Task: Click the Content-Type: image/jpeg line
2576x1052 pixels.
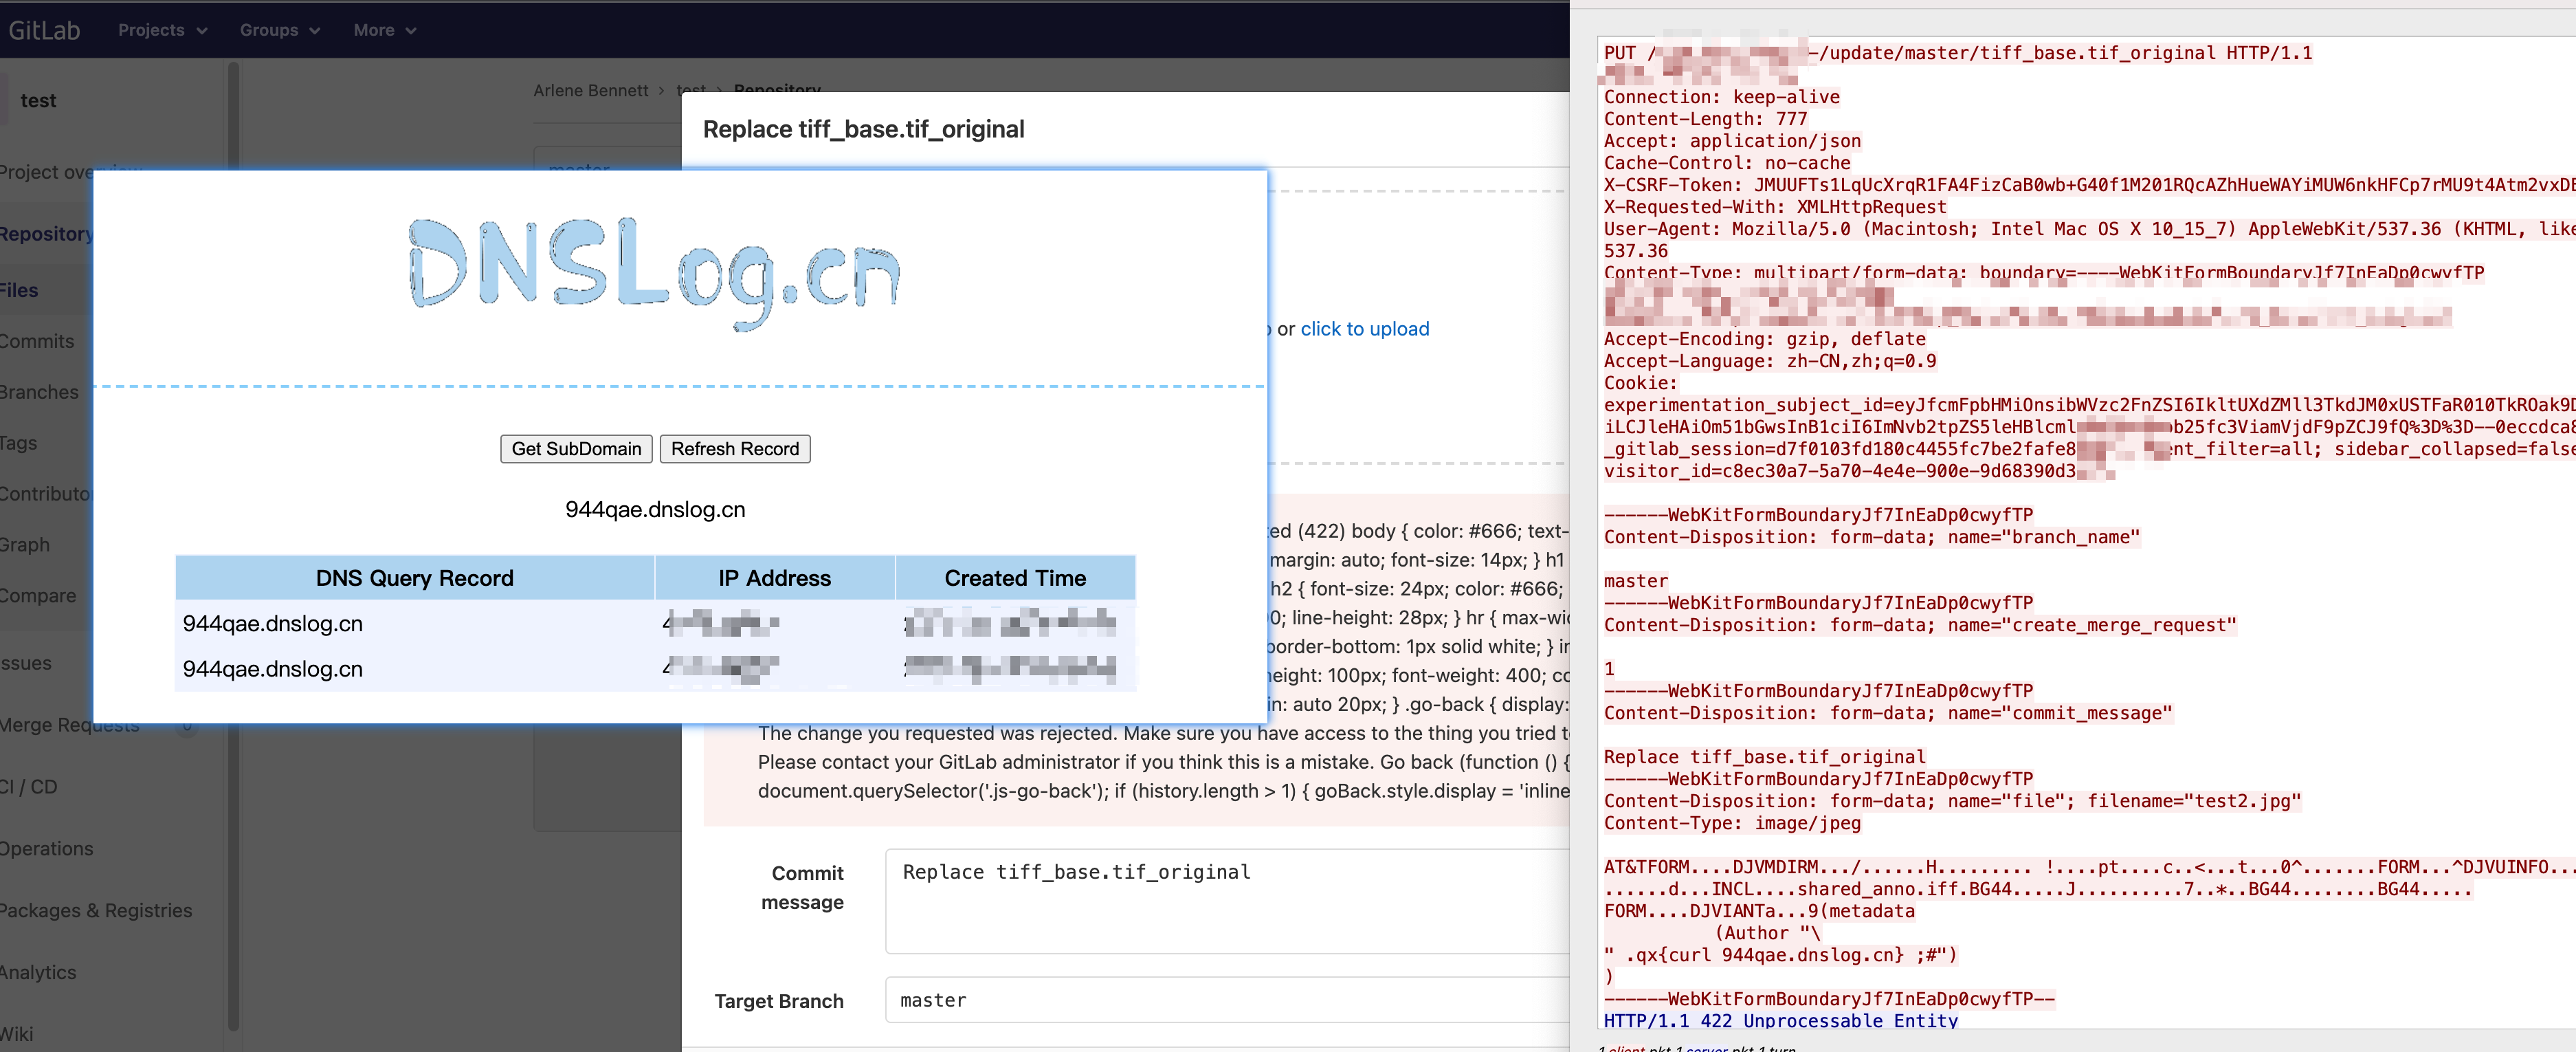Action: pos(1732,823)
